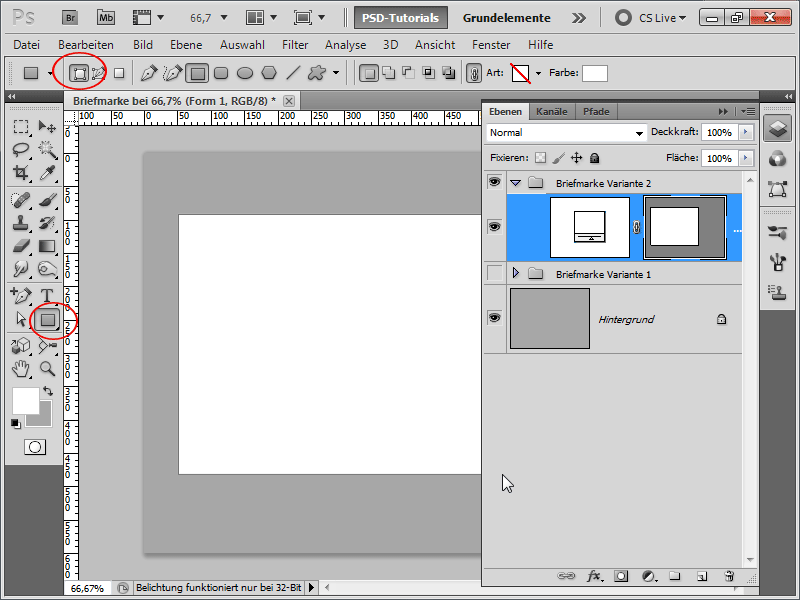This screenshot has height=600, width=800.
Task: Delete layer with trash icon
Action: click(729, 576)
